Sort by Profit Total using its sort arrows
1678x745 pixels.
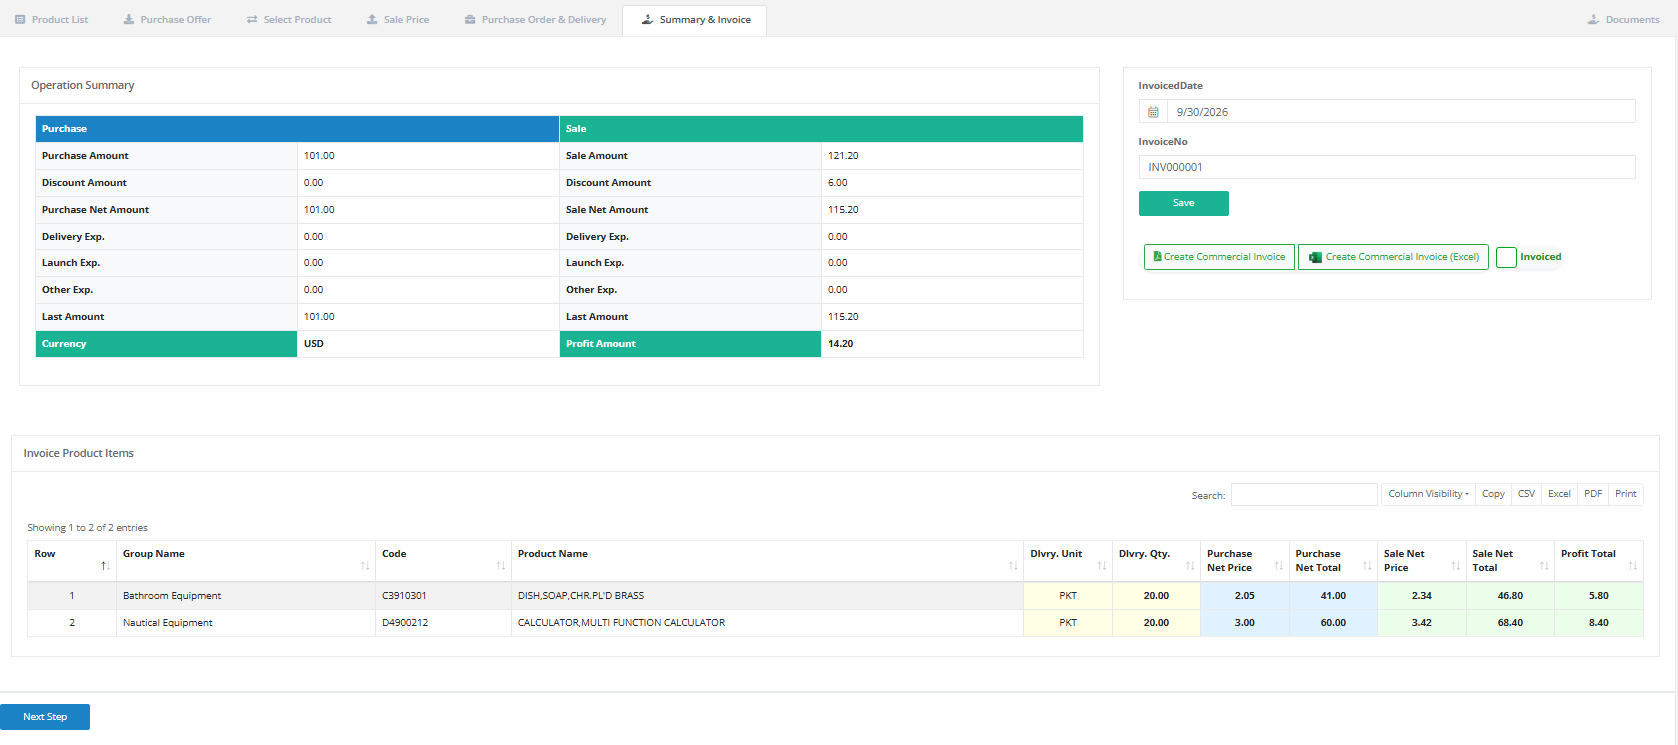pos(1633,566)
